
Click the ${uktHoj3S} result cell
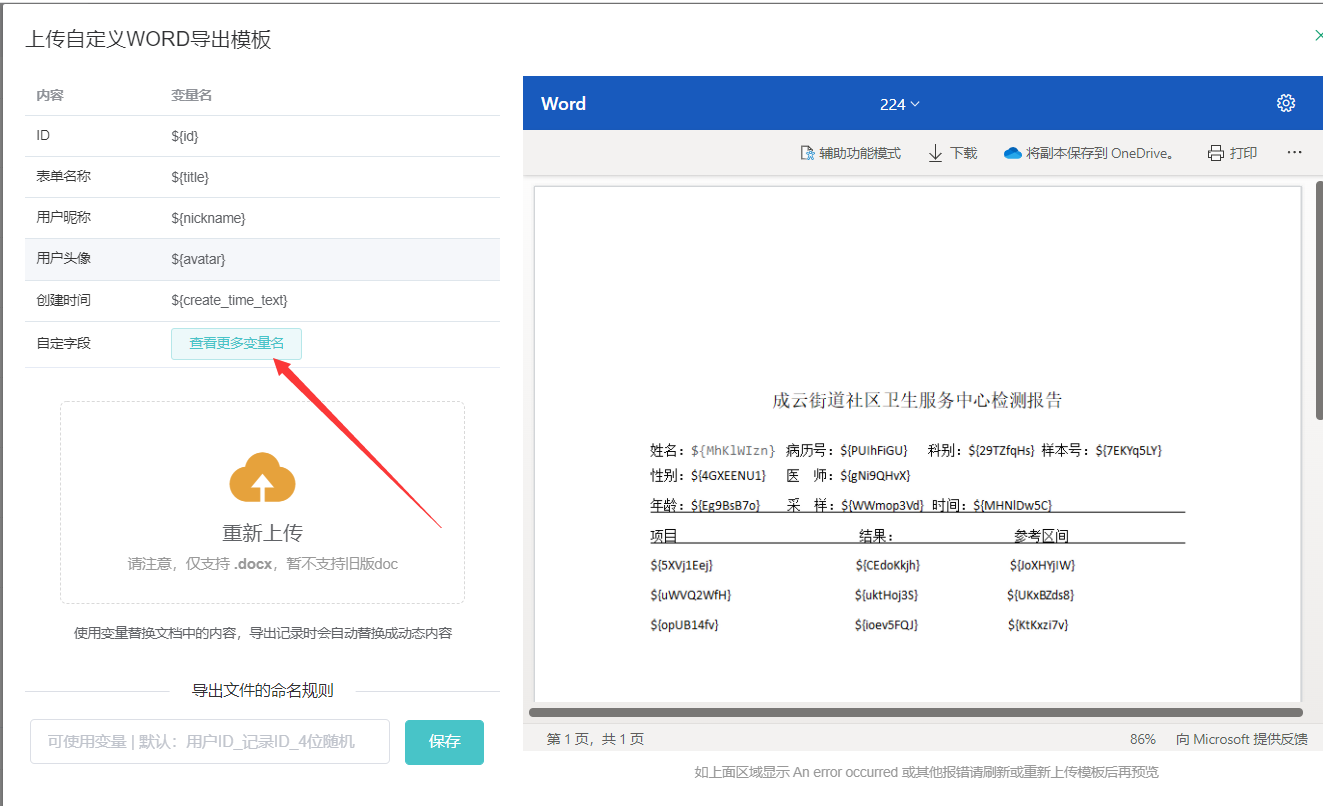(x=886, y=595)
